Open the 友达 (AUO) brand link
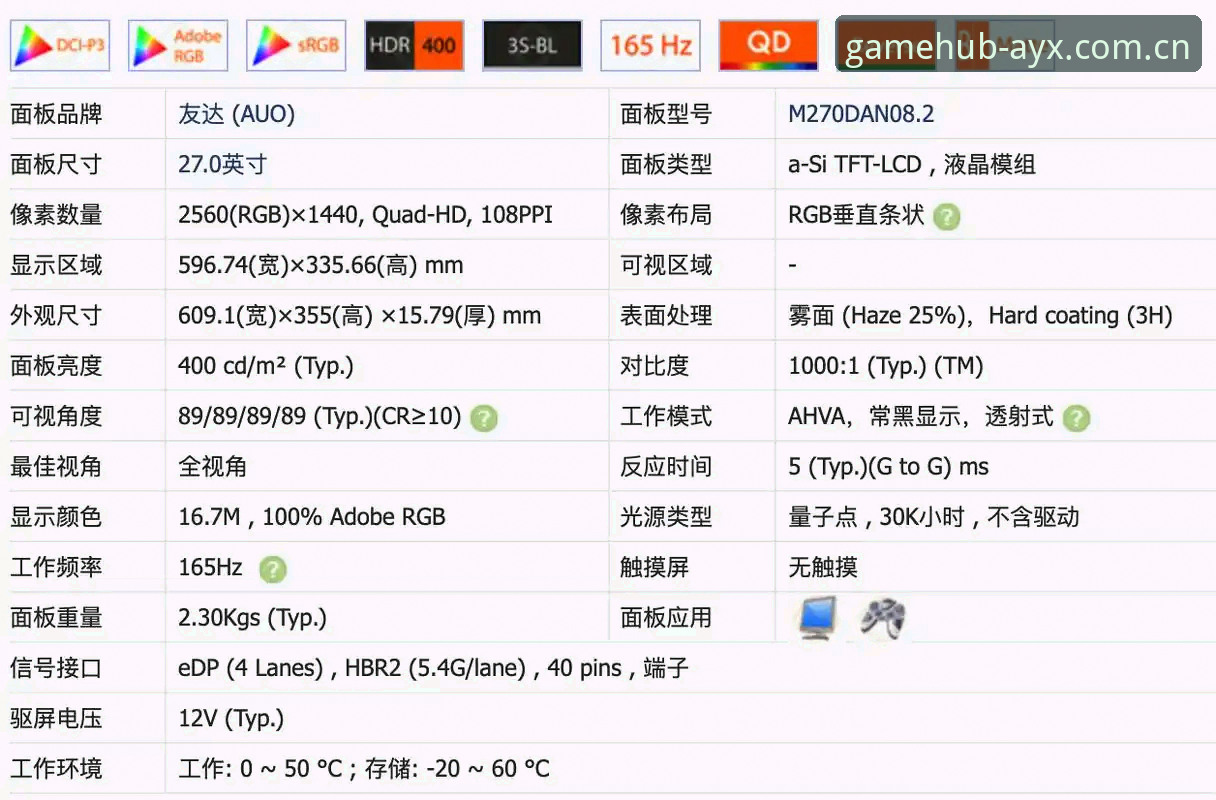 pos(236,114)
